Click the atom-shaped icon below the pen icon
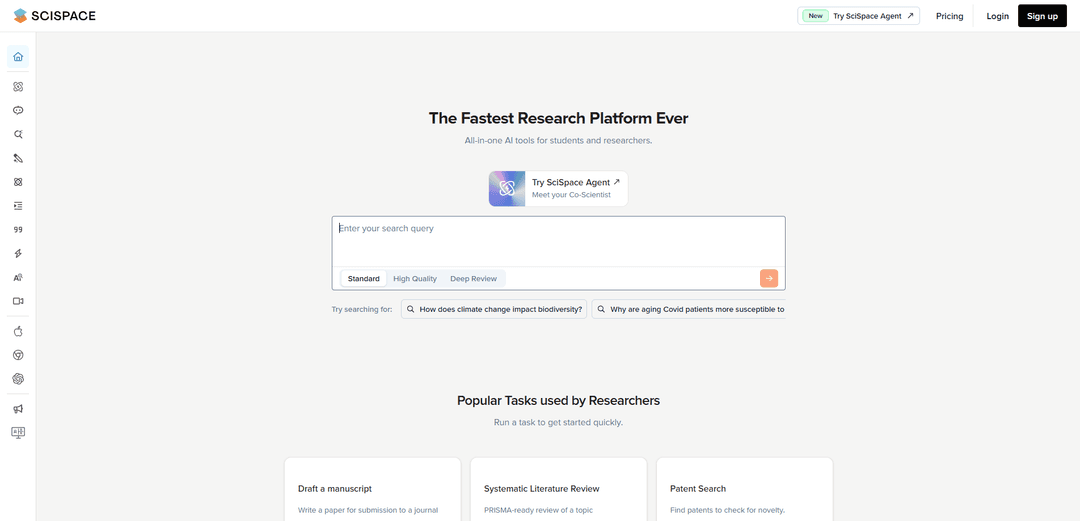The height and width of the screenshot is (521, 1080). coord(18,182)
